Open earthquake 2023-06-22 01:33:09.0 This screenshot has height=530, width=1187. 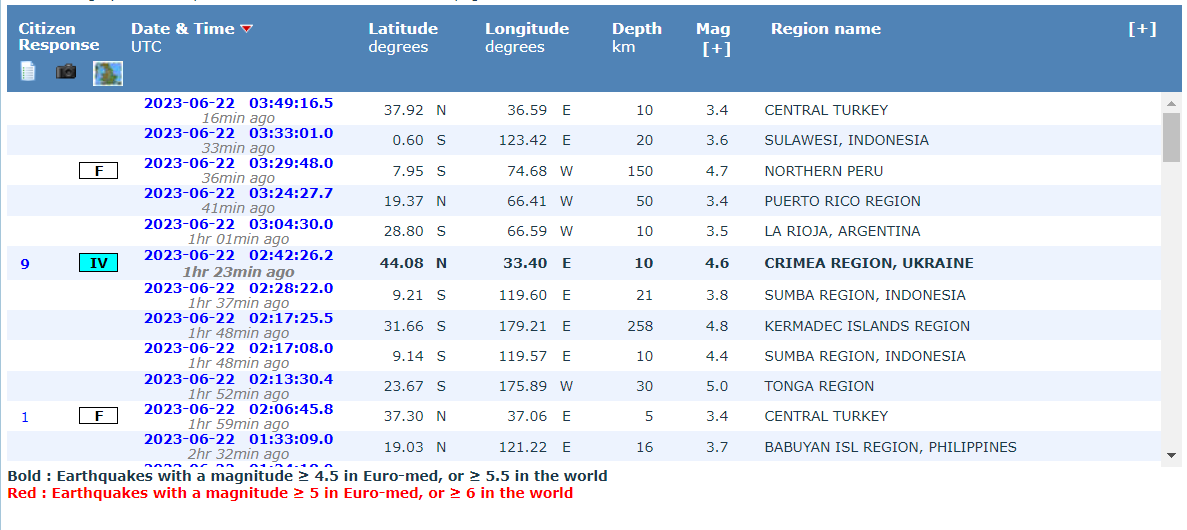click(x=238, y=439)
